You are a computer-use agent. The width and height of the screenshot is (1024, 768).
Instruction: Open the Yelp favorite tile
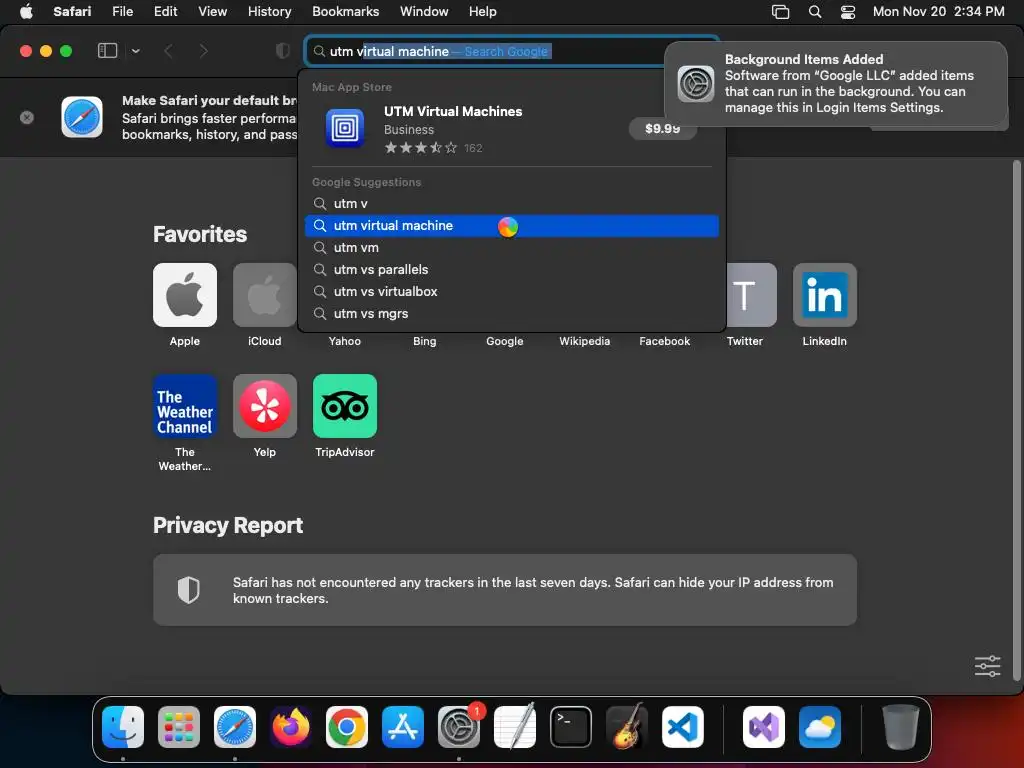click(264, 406)
